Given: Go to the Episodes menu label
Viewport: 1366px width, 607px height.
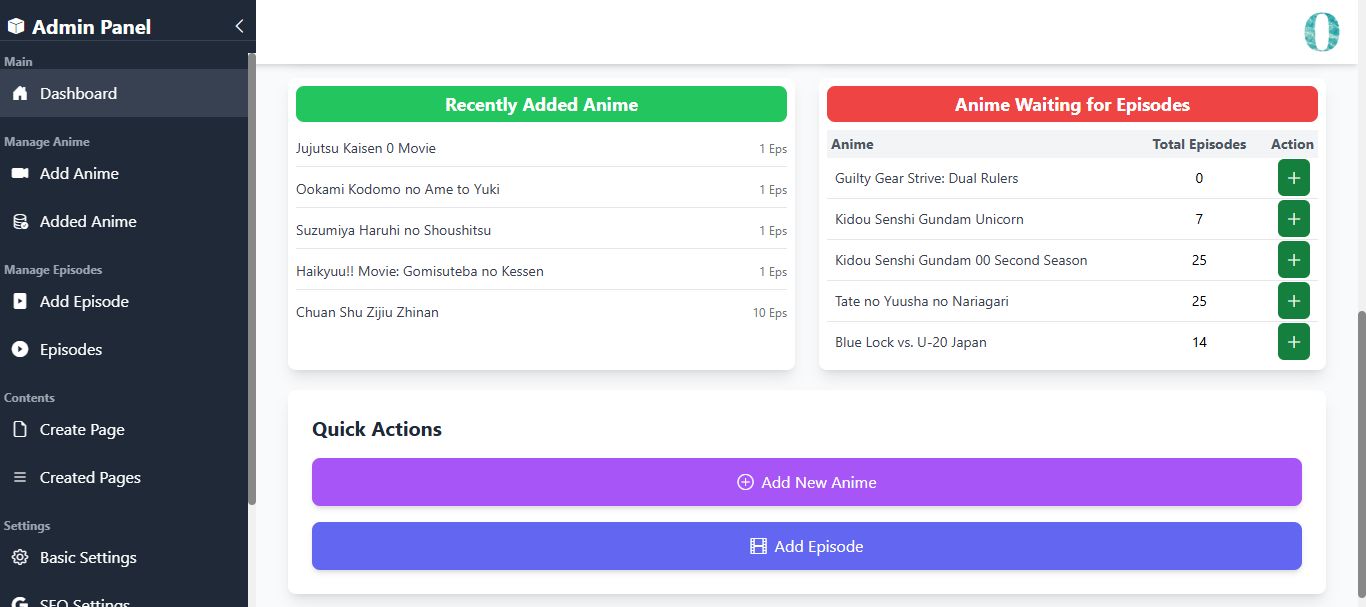Looking at the screenshot, I should tap(71, 350).
